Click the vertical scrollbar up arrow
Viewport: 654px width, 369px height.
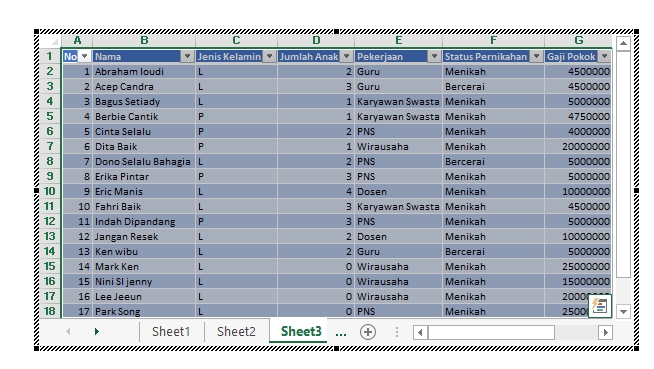click(623, 43)
